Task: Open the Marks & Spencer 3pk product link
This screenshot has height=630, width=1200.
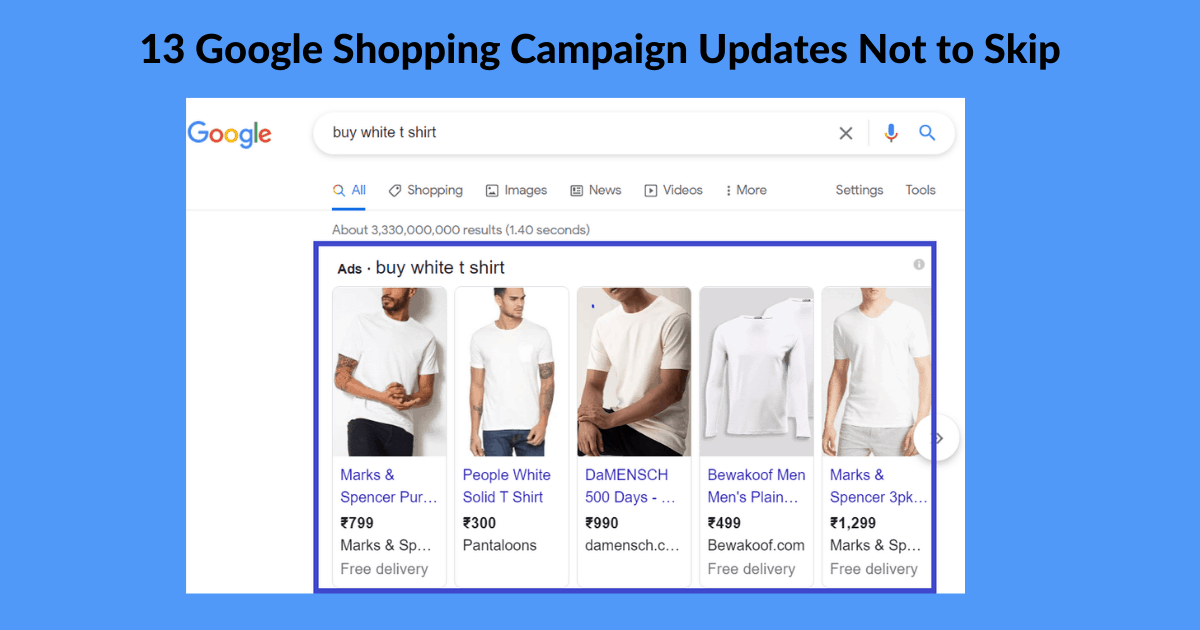Action: 879,486
